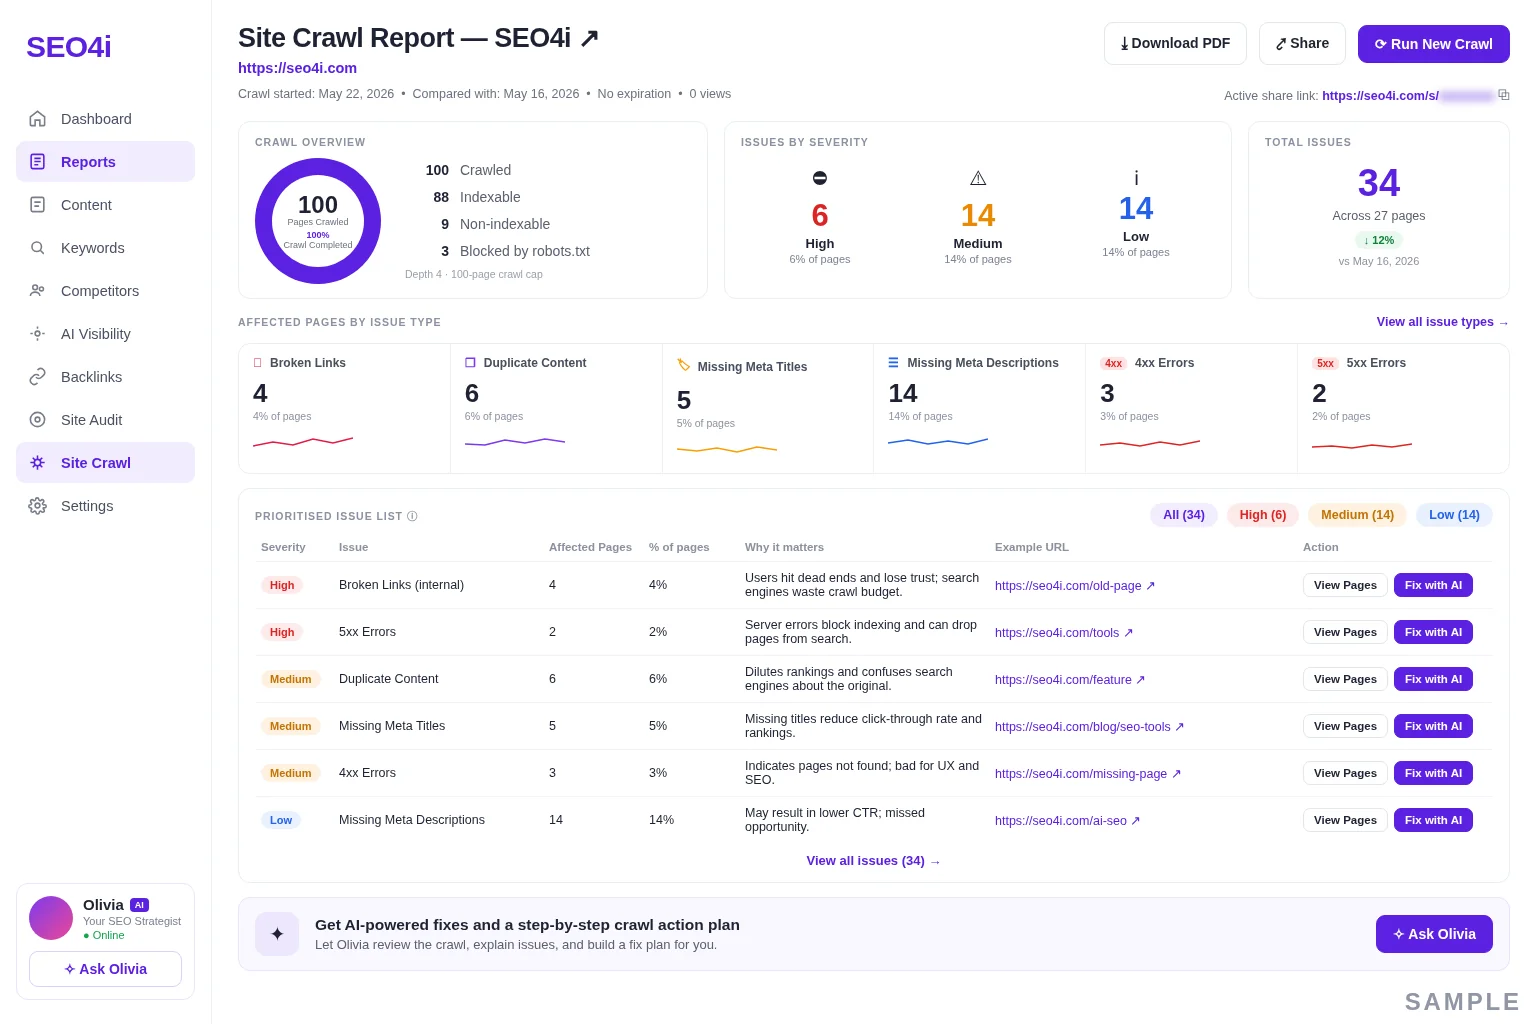Fix Missing Meta Descriptions with AI

pyautogui.click(x=1433, y=820)
